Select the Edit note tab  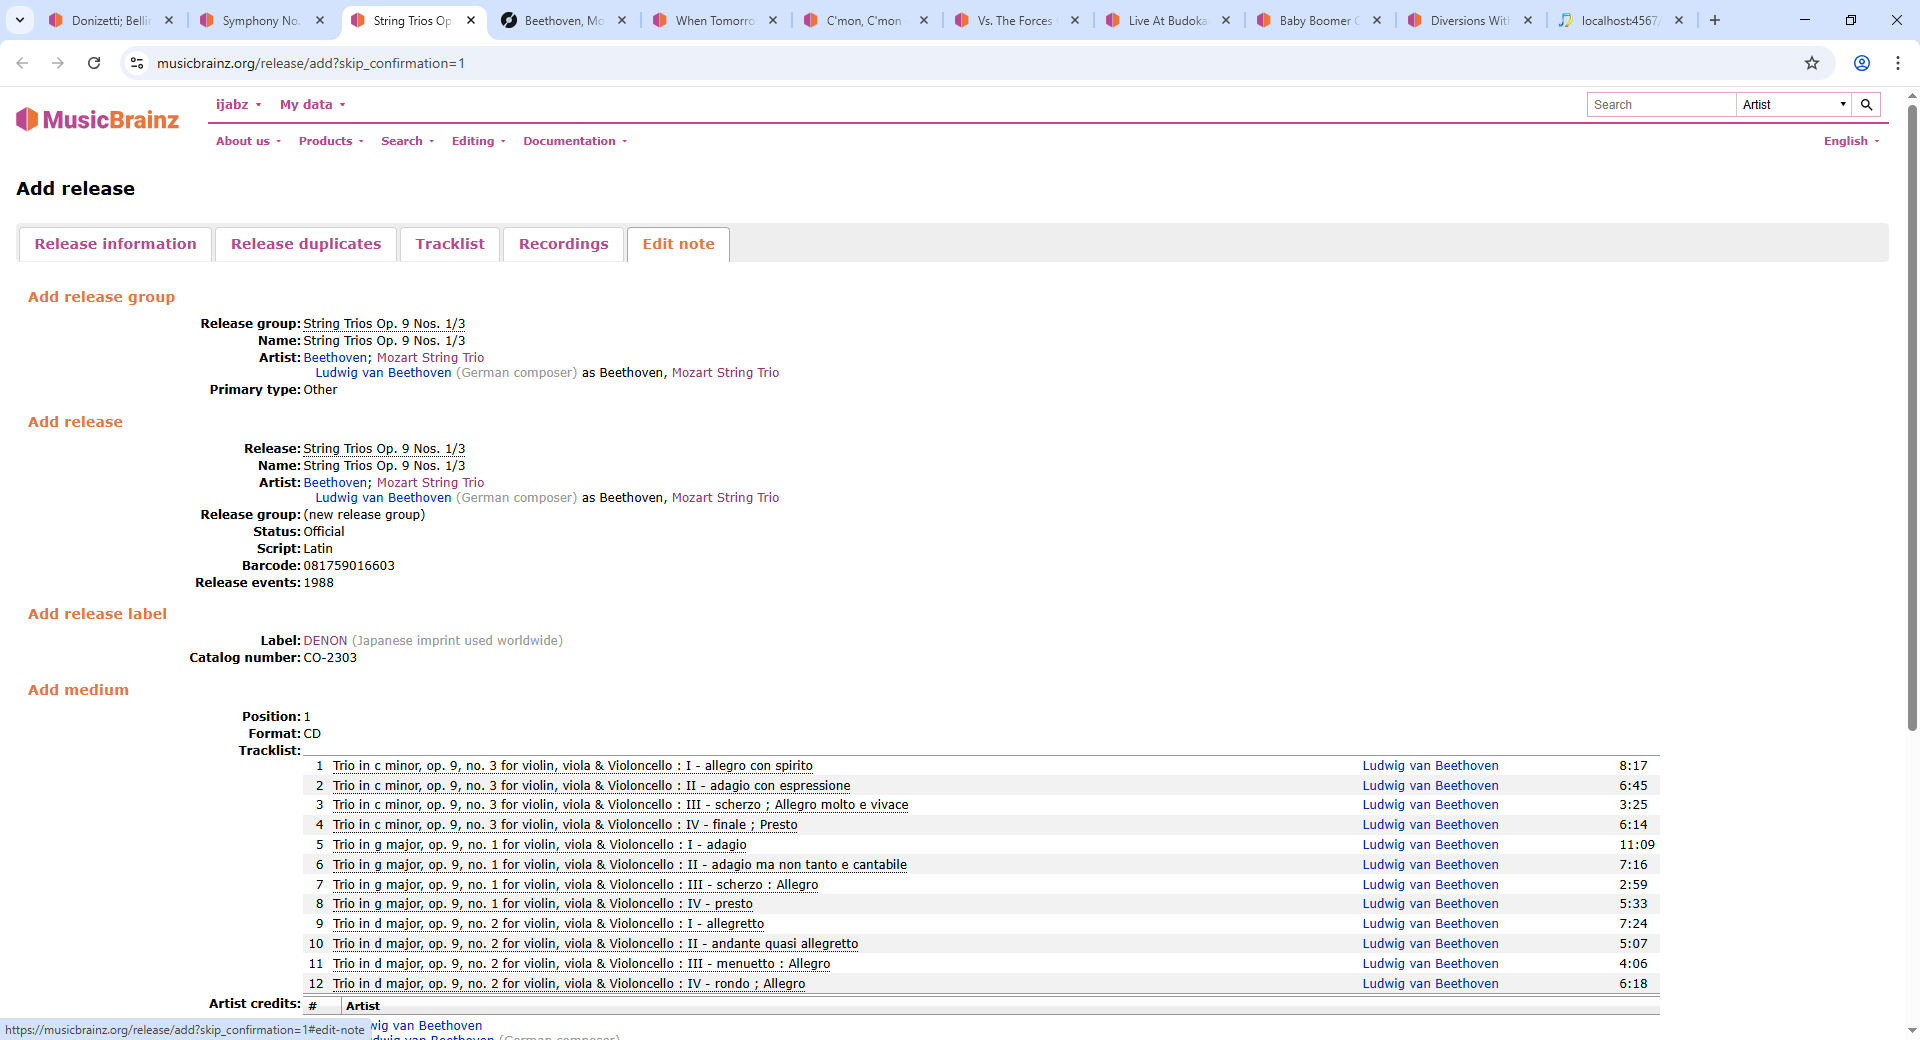click(678, 244)
